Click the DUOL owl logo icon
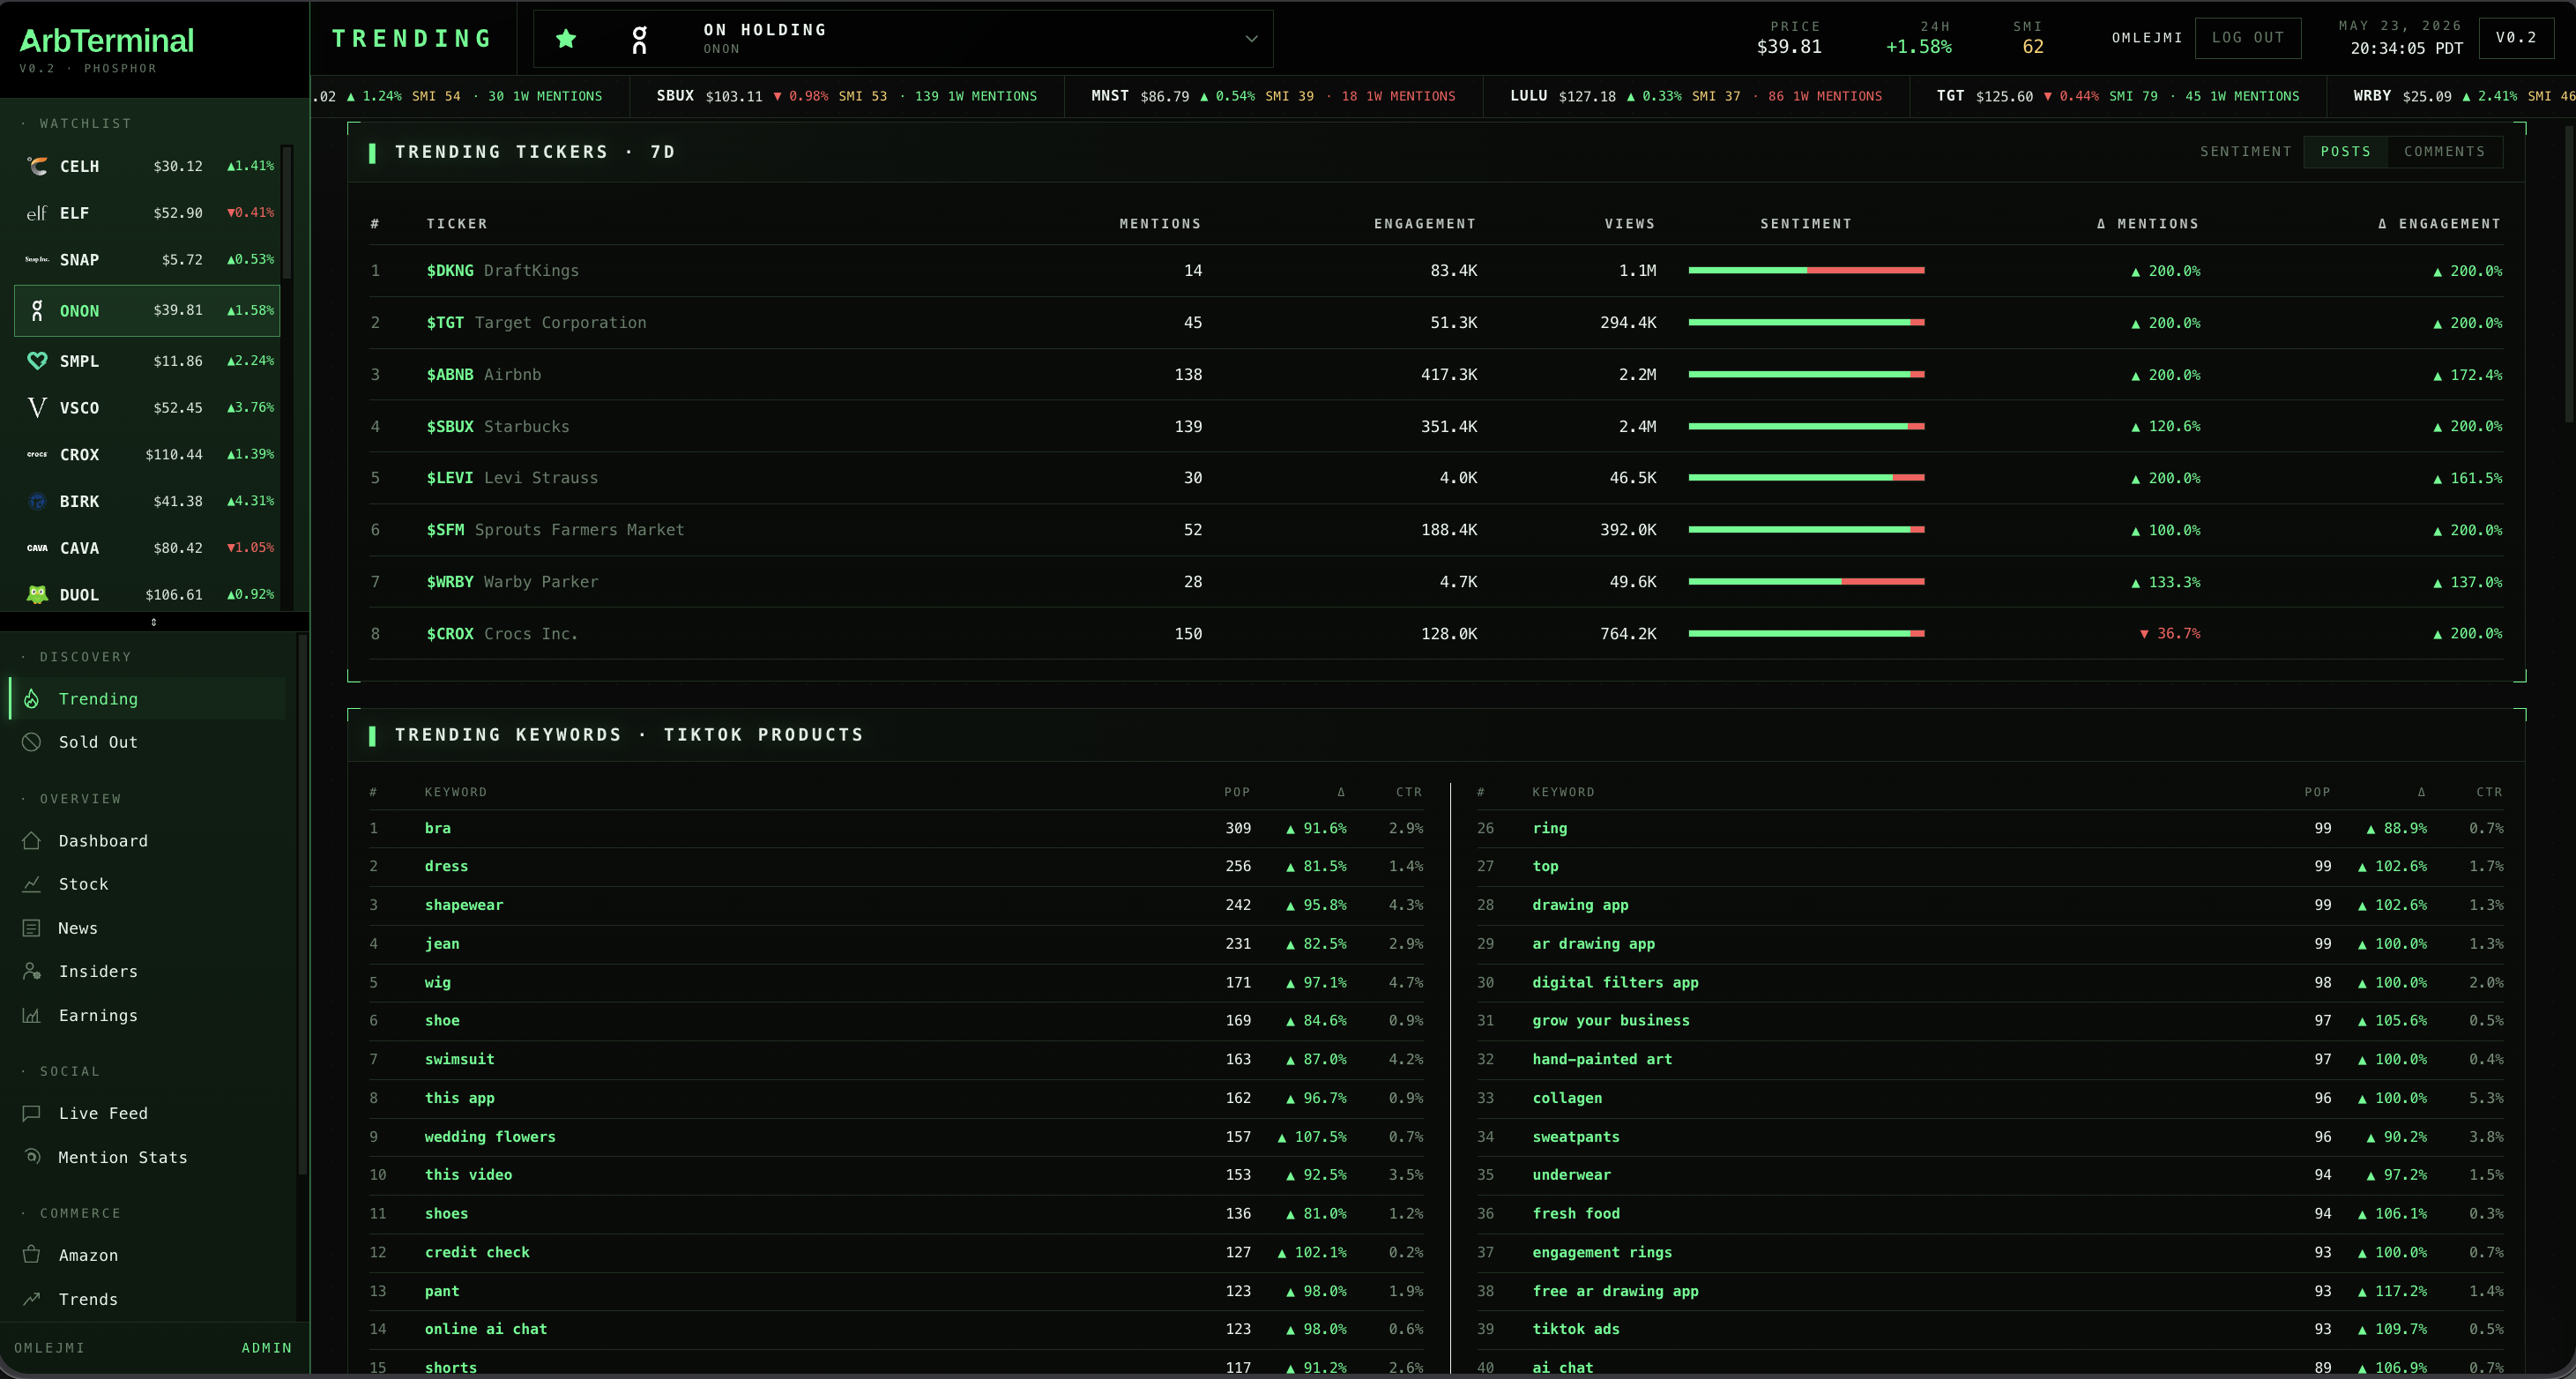Viewport: 2576px width, 1379px height. (37, 595)
